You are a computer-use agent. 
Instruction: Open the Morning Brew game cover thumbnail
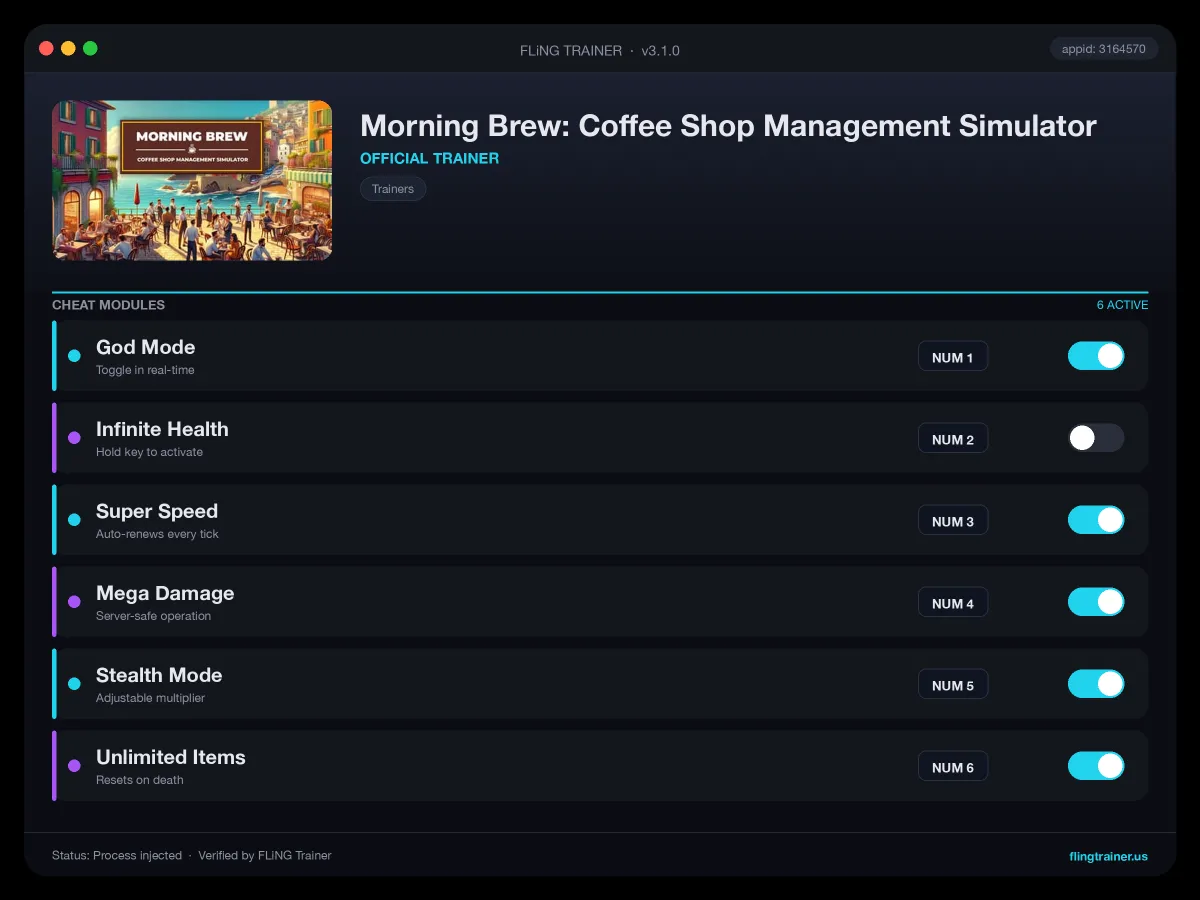coord(192,180)
